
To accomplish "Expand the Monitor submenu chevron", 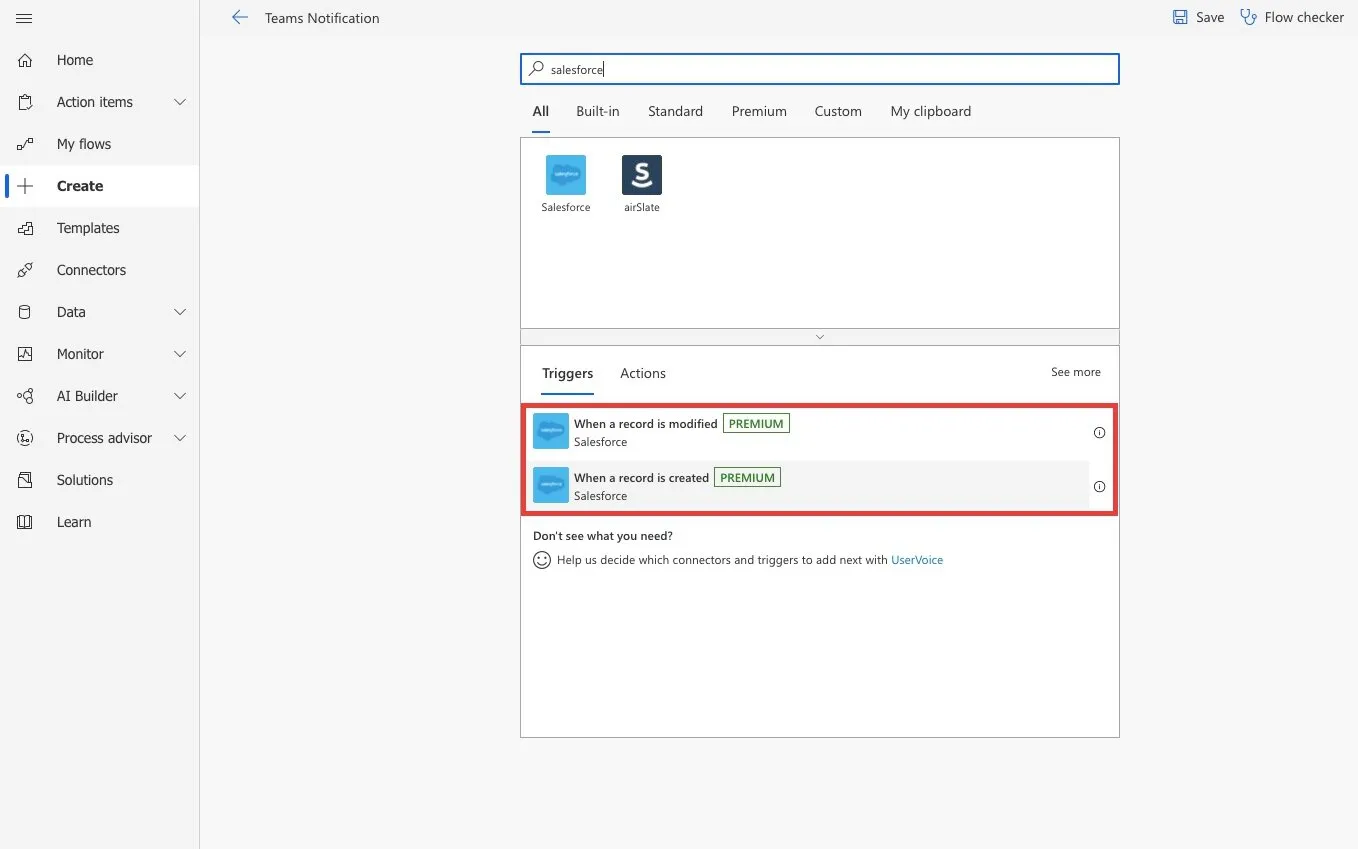I will [x=180, y=354].
